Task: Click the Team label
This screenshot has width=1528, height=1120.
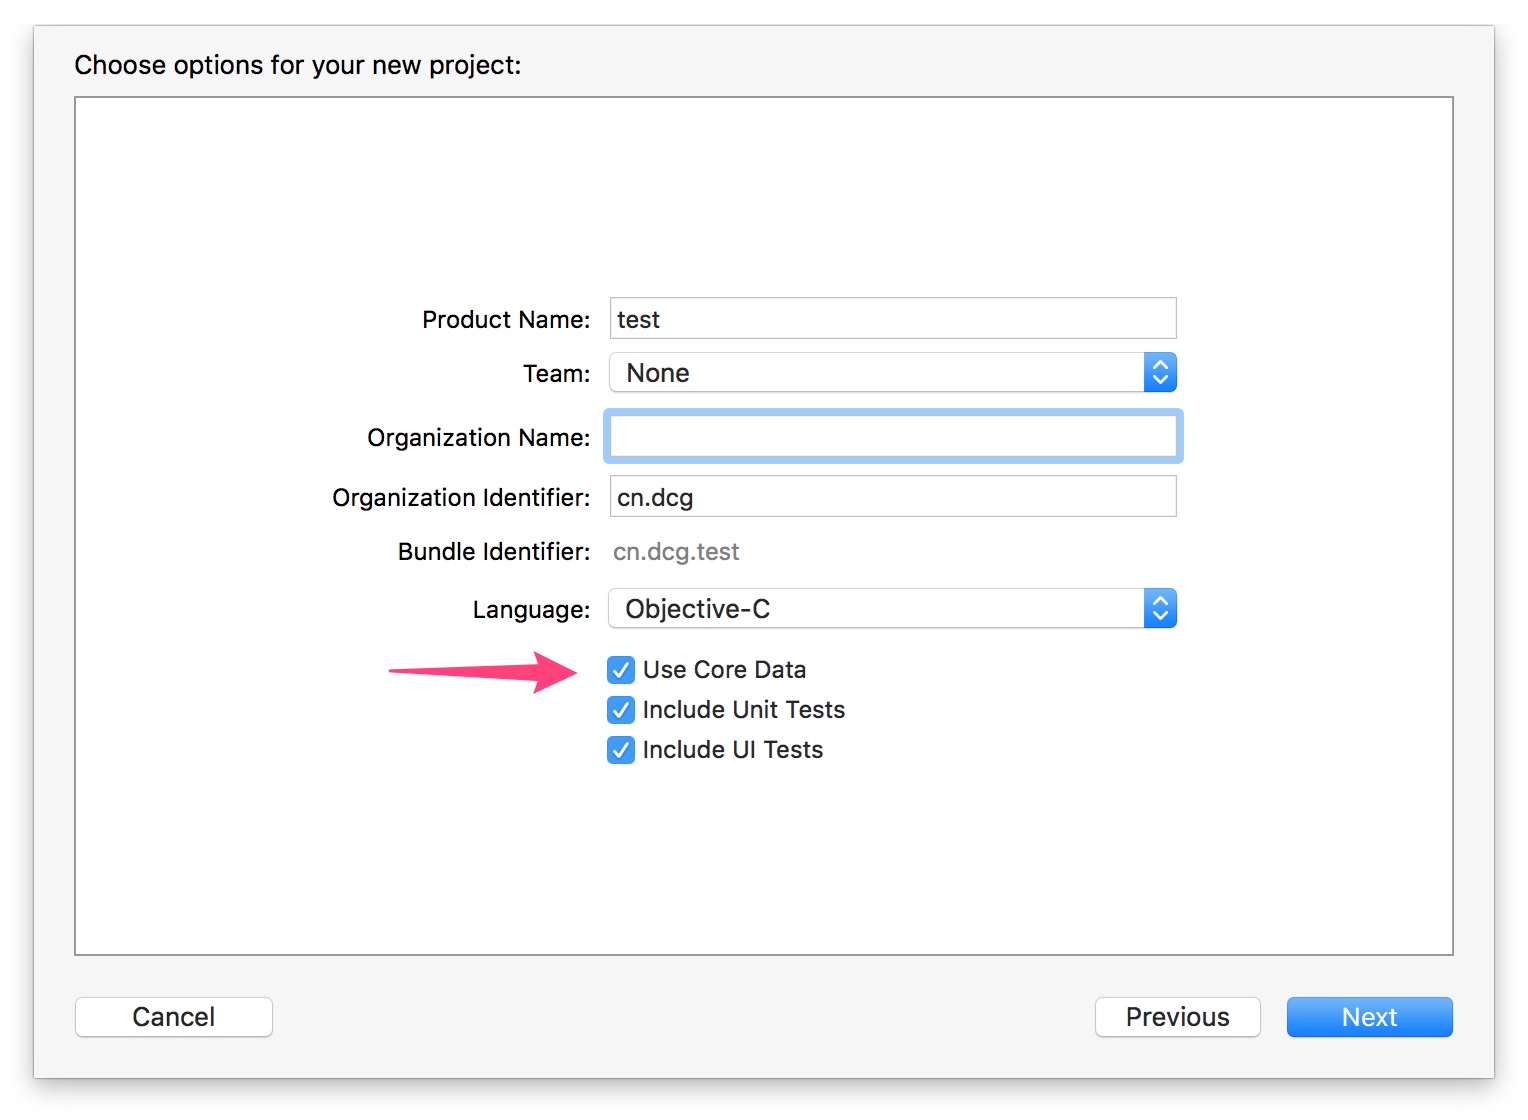Action: (x=557, y=373)
